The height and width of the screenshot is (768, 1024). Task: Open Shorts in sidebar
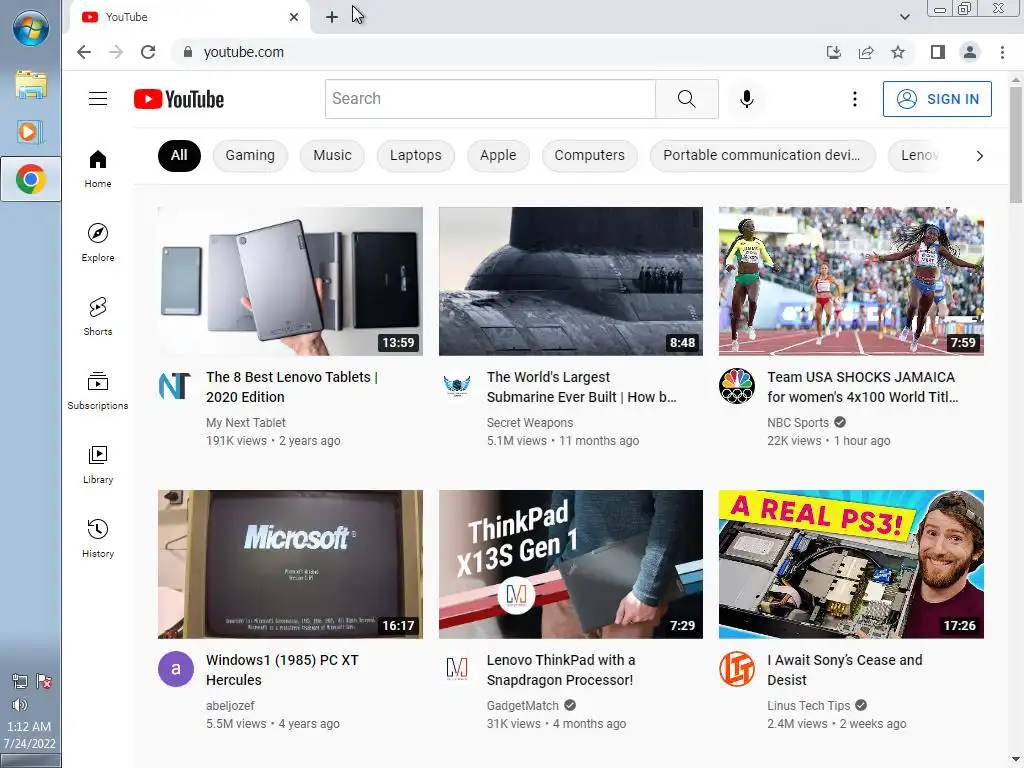[x=98, y=317]
